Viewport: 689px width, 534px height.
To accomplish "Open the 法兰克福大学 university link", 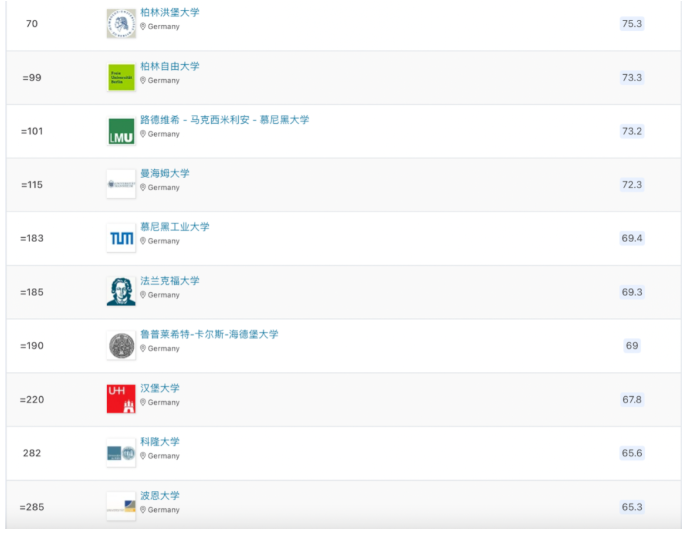I will click(x=170, y=281).
